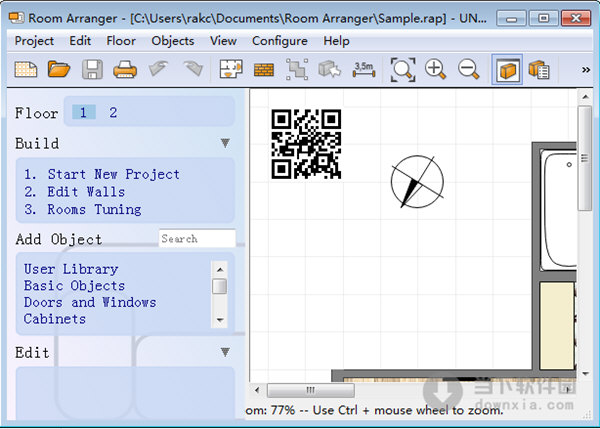Viewport: 600px width, 429px height.
Task: Select the brick wall tool icon
Action: tap(264, 69)
